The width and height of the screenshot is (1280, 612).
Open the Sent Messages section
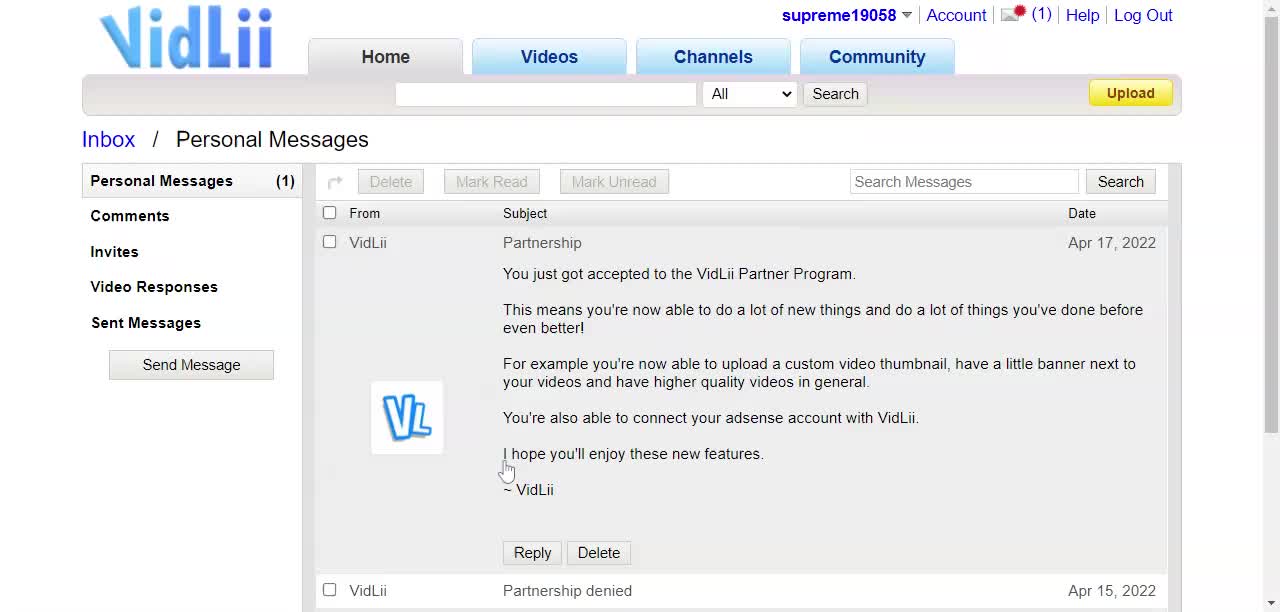click(146, 323)
